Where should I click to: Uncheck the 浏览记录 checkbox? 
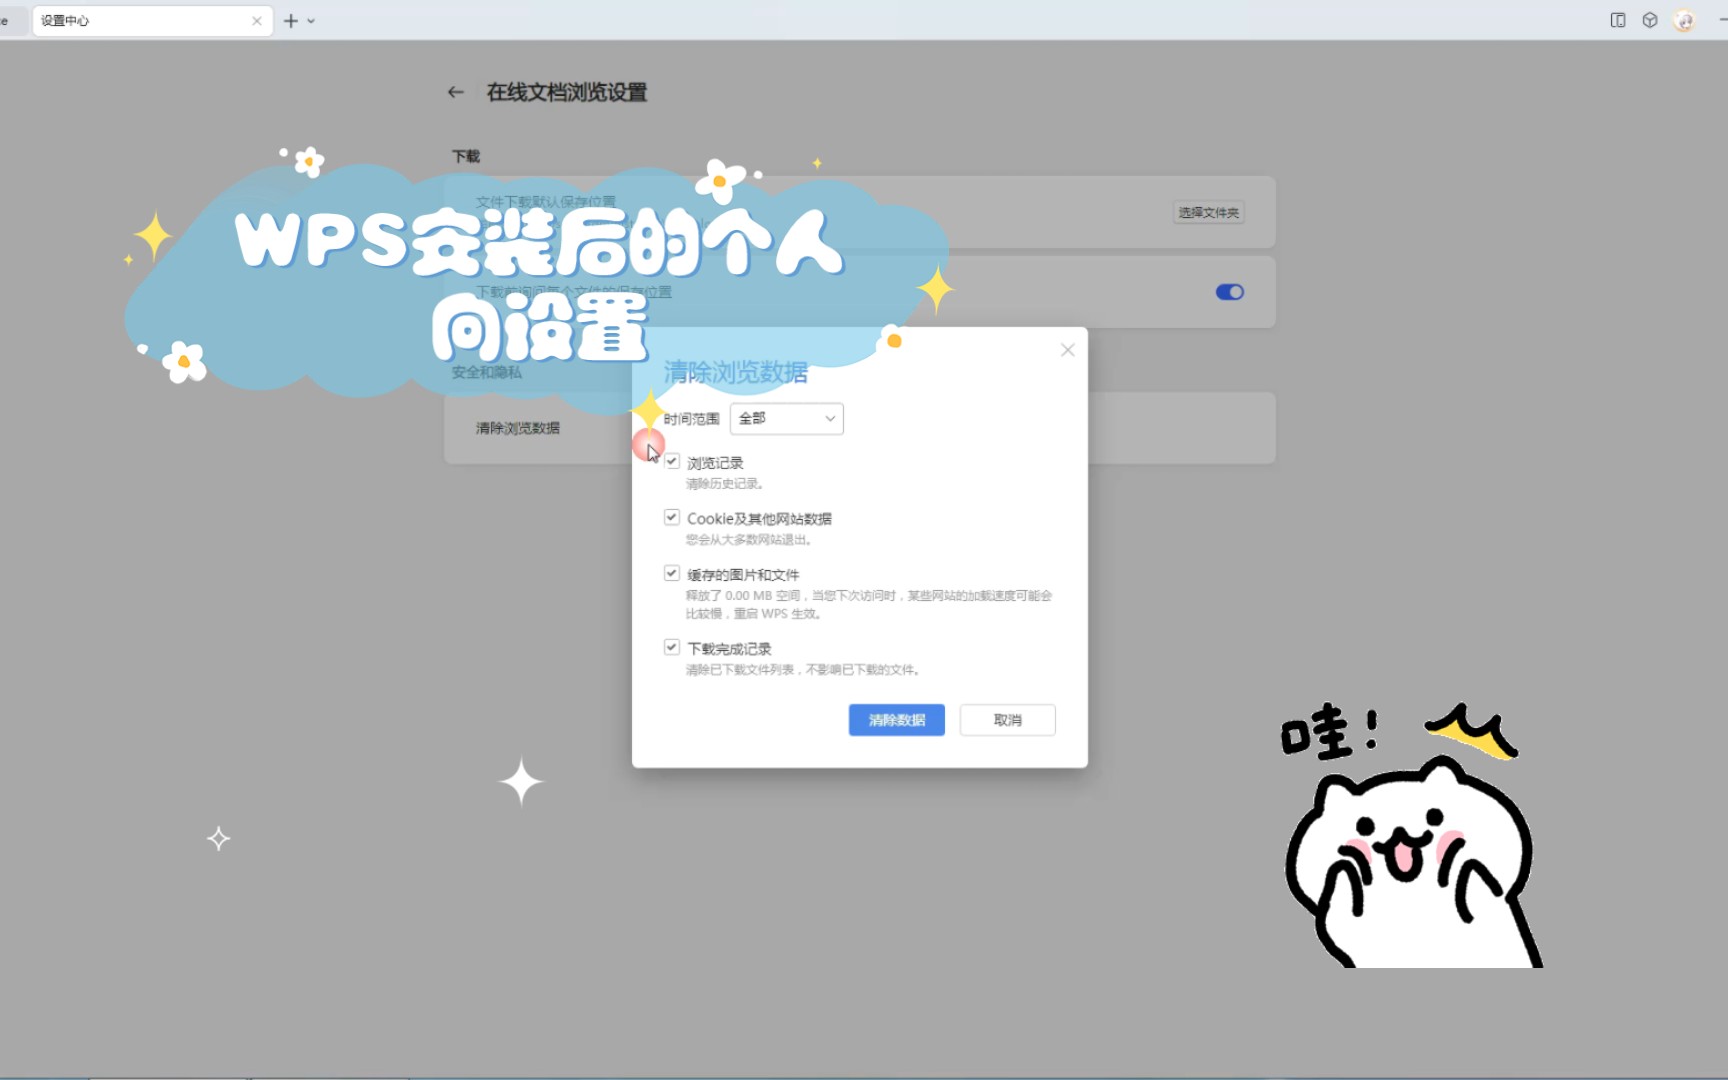coord(672,461)
